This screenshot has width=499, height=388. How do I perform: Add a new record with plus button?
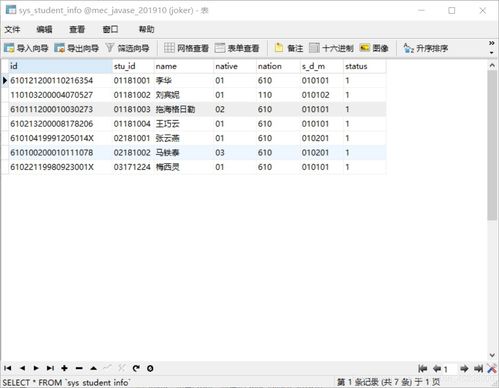click(64, 368)
